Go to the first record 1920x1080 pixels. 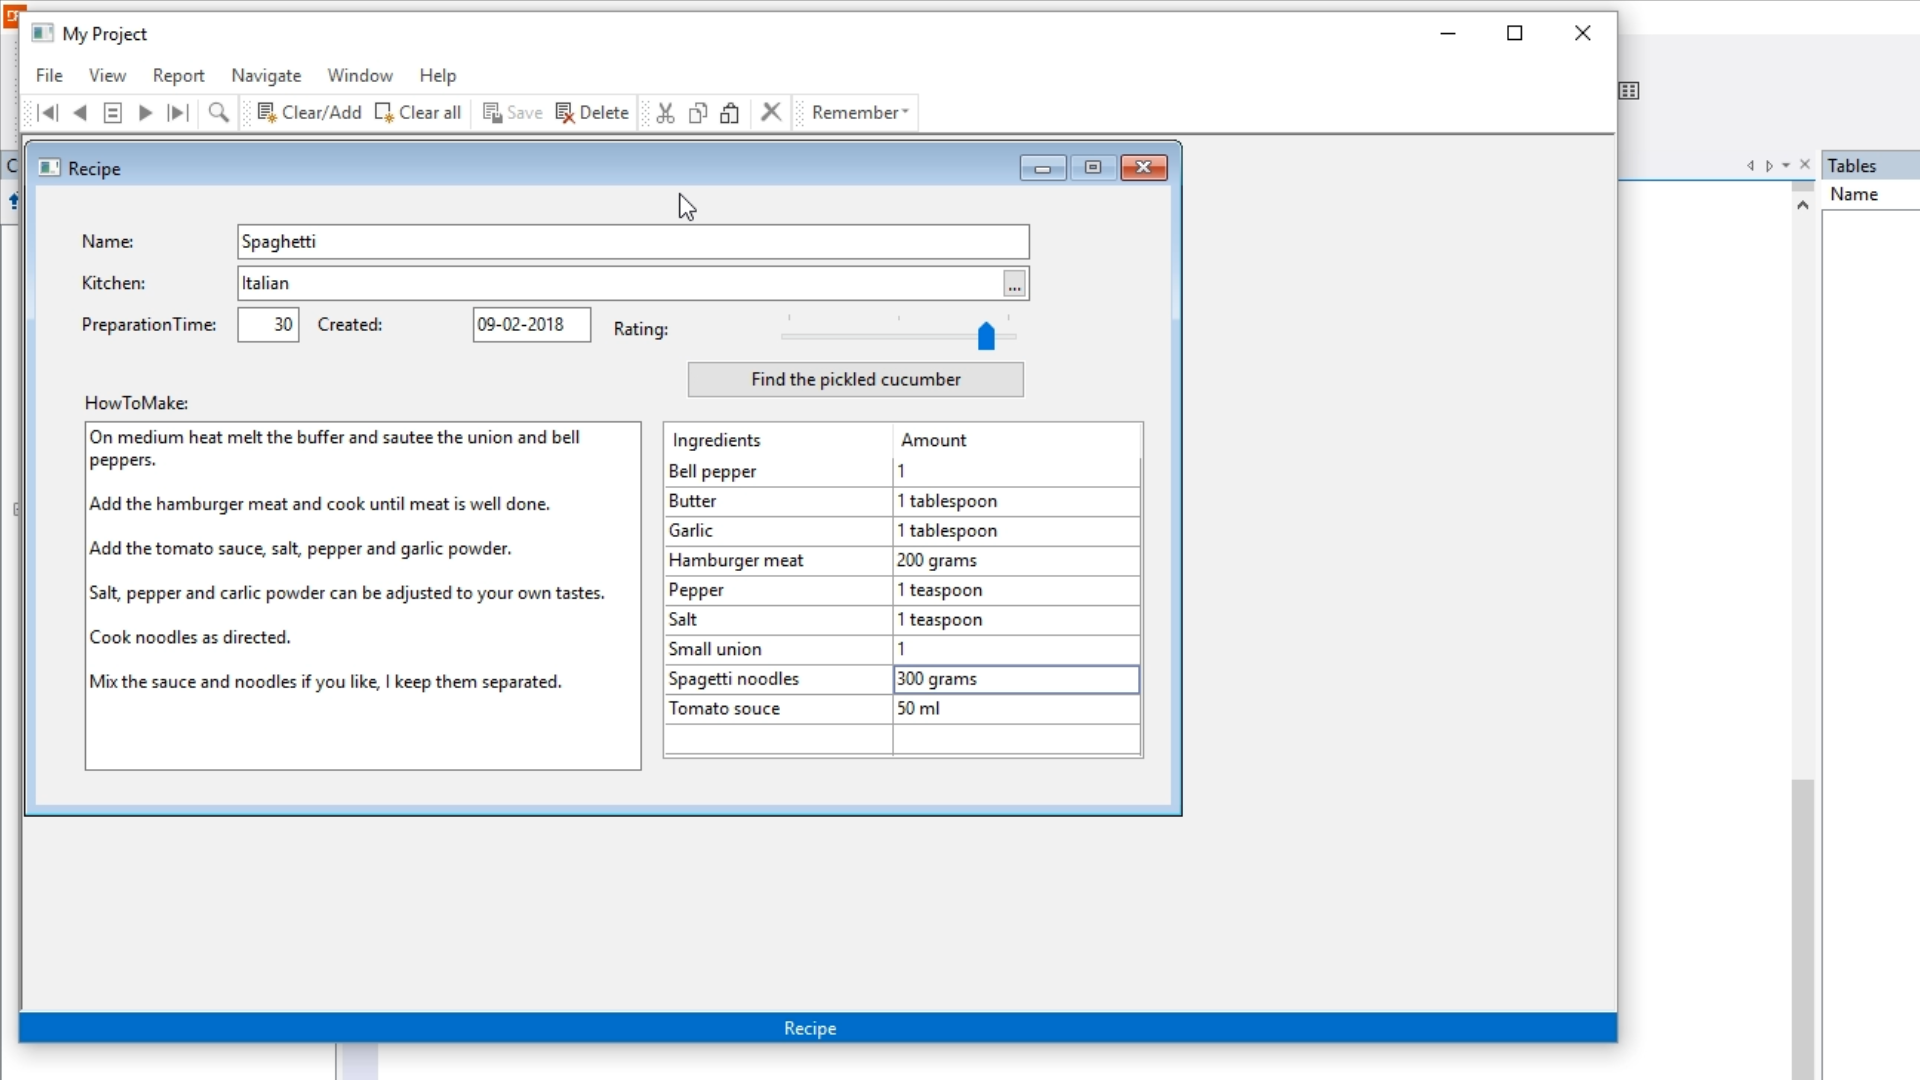[x=47, y=113]
